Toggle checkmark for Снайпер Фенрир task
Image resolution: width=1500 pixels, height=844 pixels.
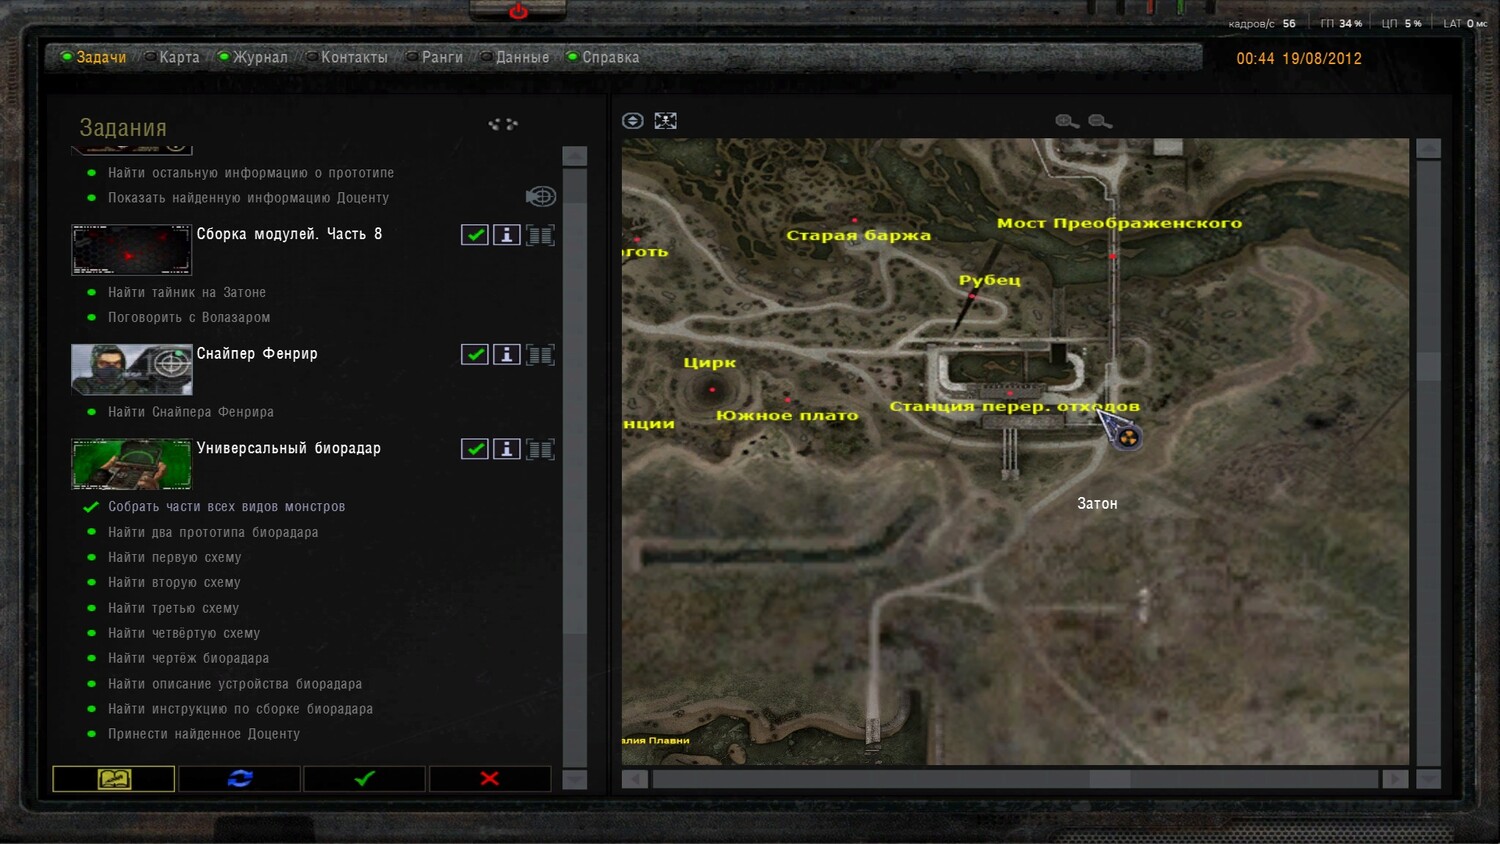tap(475, 355)
